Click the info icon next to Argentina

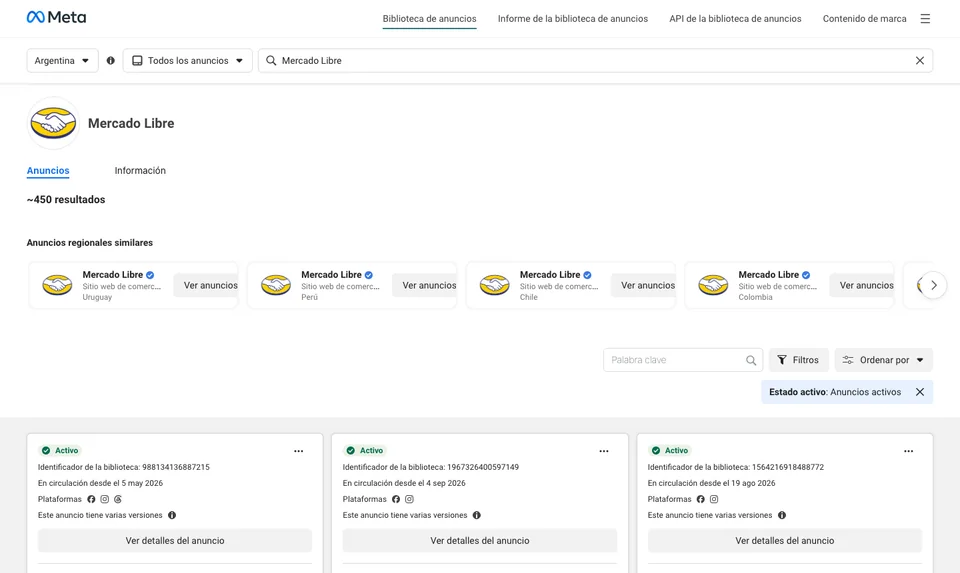pos(111,61)
